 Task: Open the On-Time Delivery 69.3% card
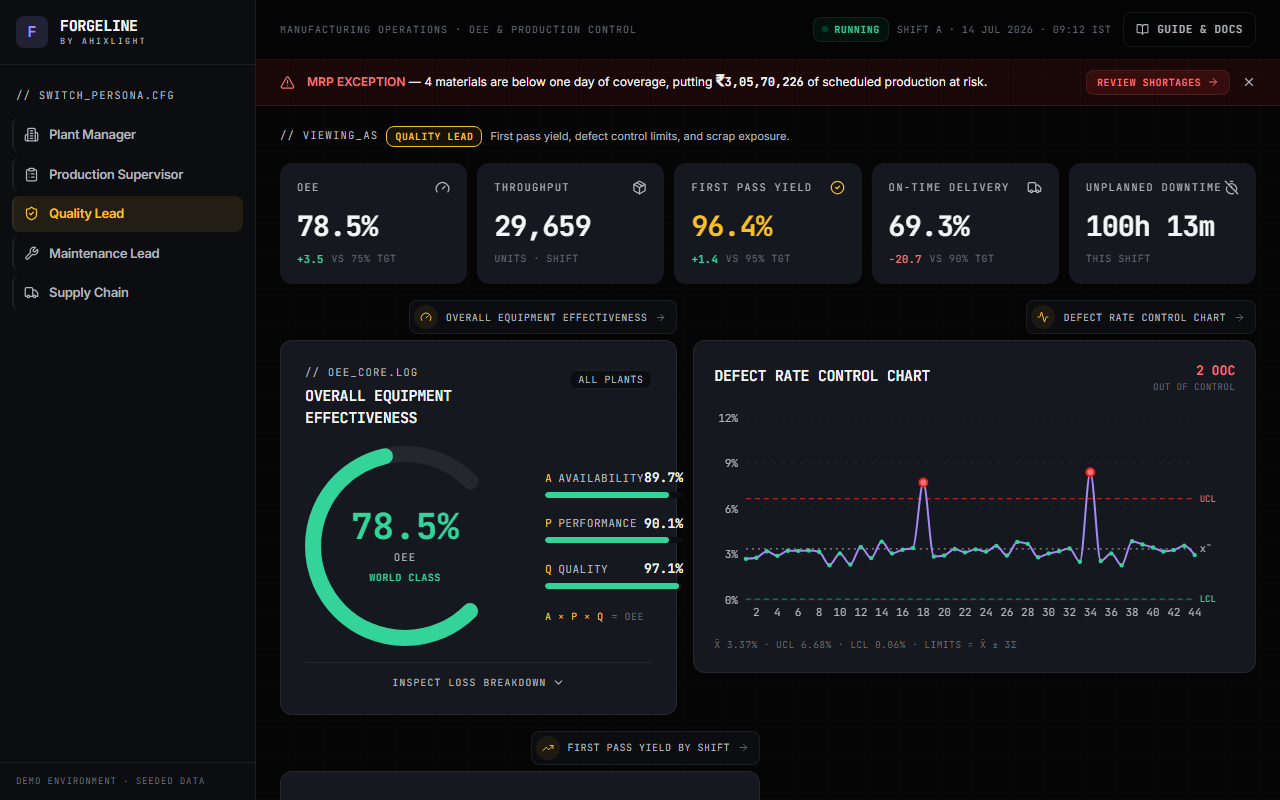965,223
